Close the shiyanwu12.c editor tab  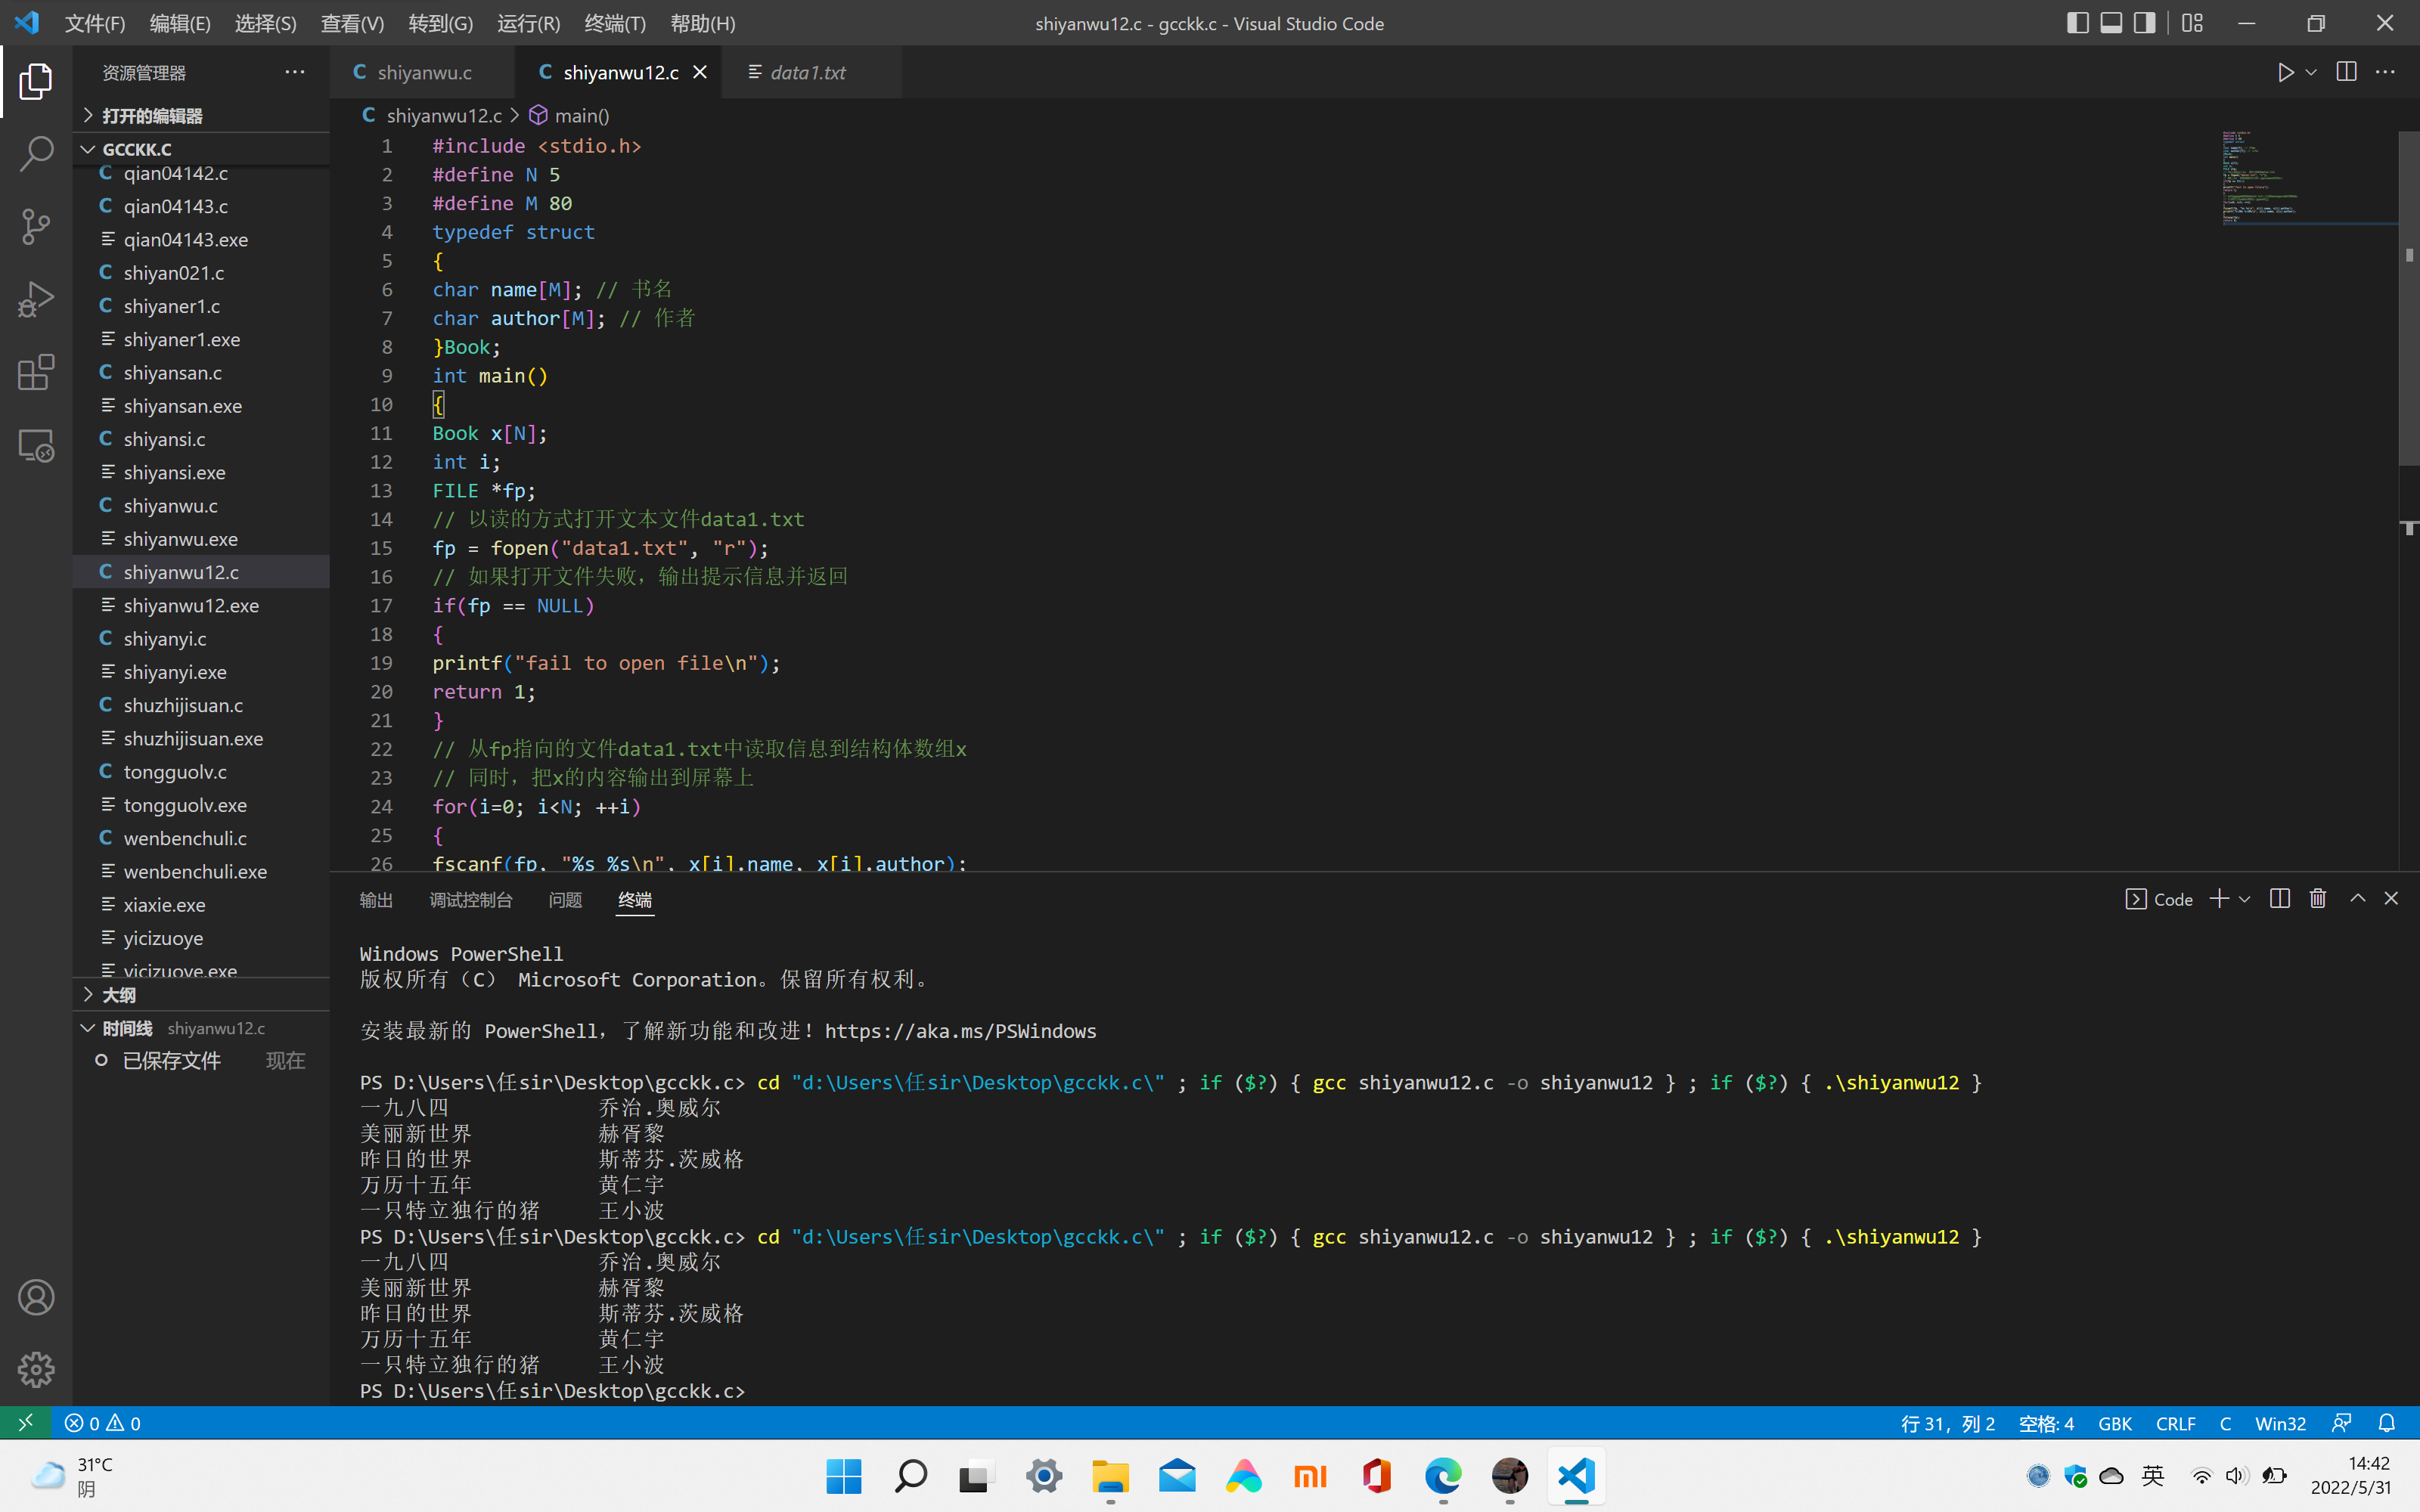click(x=700, y=72)
